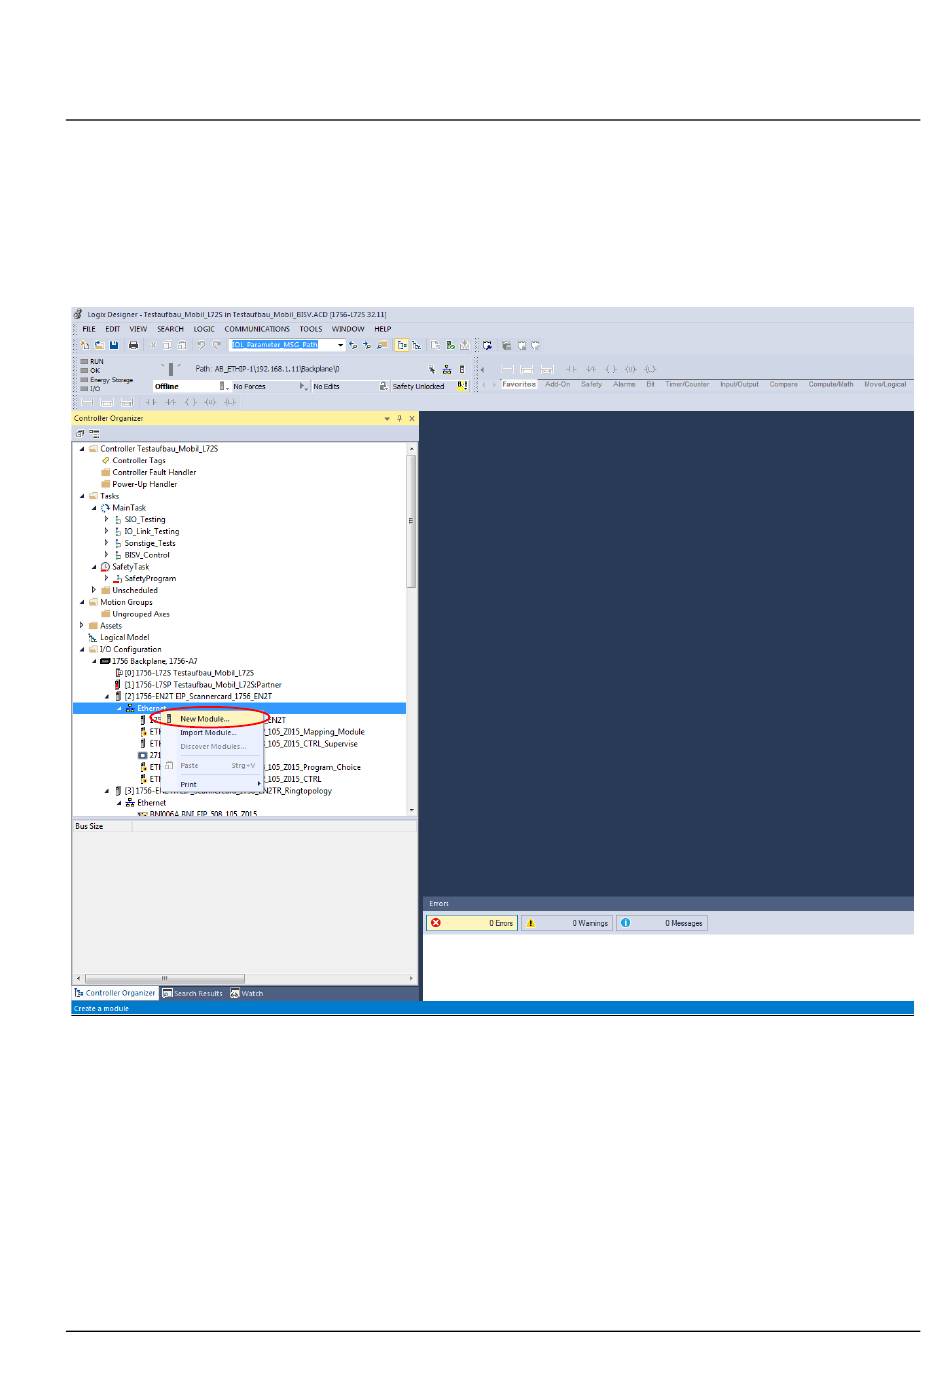This screenshot has height=1378, width=950.
Task: Open the No Forces dropdown arrow
Action: coord(302,386)
